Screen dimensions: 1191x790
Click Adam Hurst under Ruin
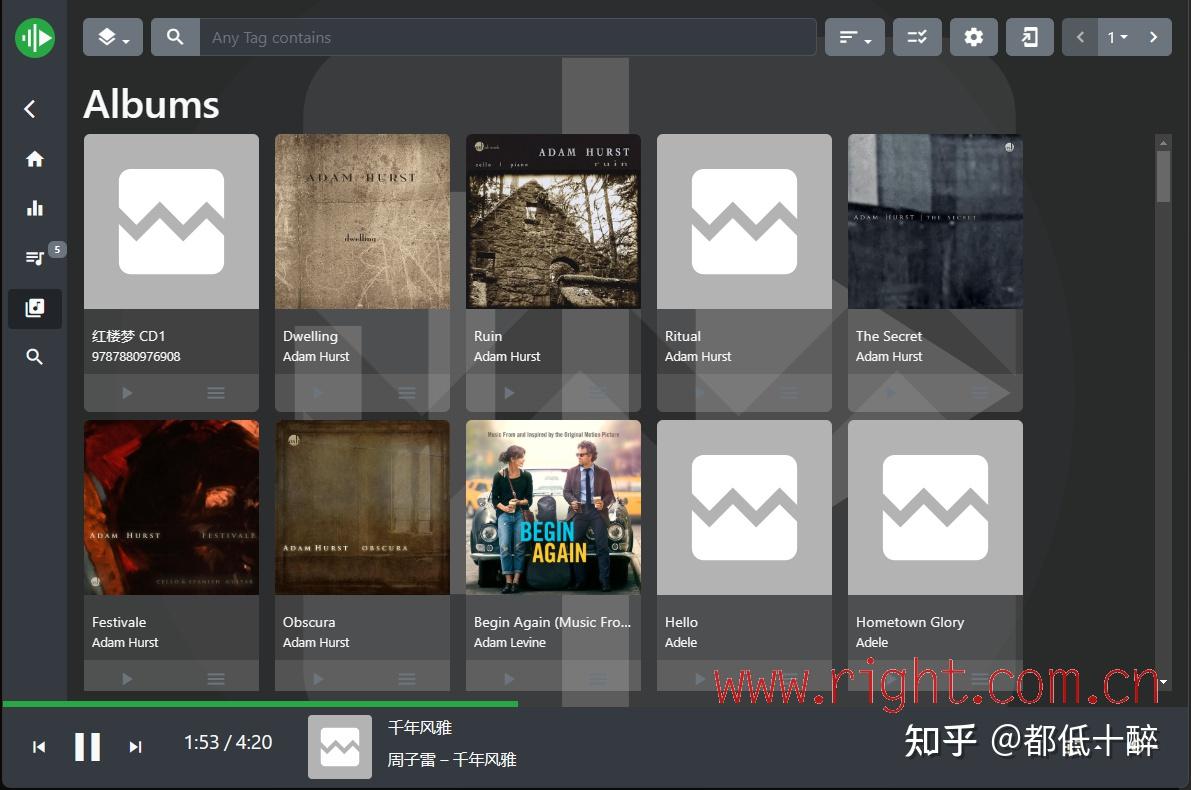click(x=507, y=356)
